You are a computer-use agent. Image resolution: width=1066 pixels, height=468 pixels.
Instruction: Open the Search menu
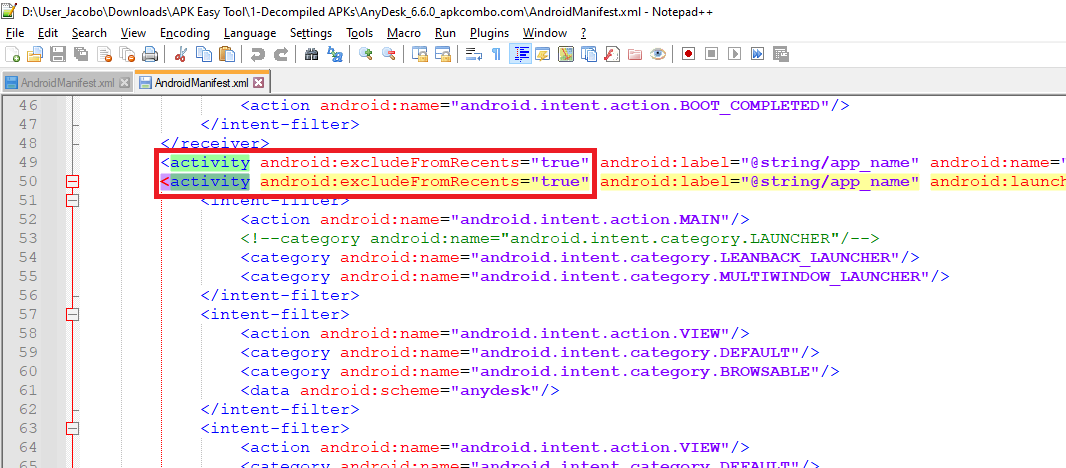[89, 33]
